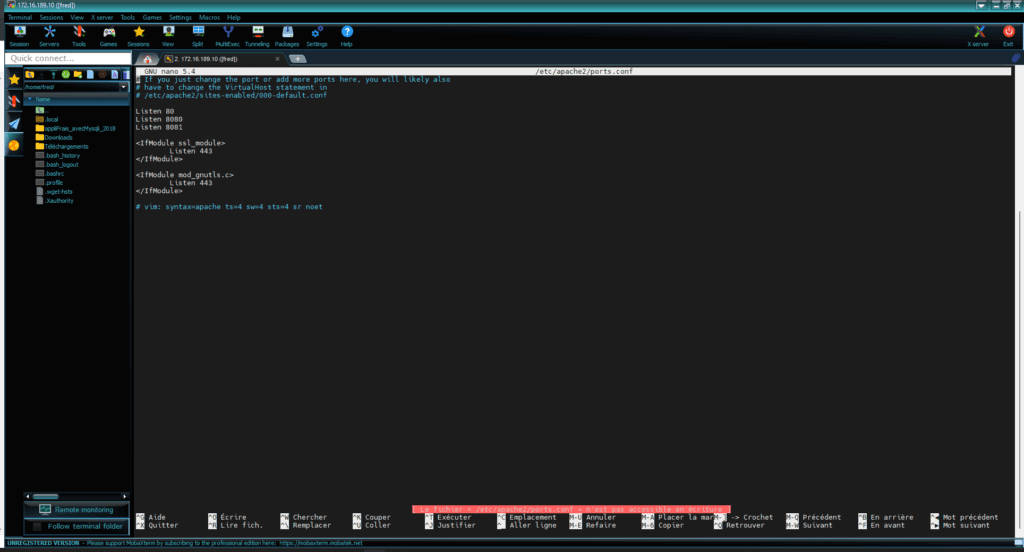
Task: Open the Macros menu
Action: 209,17
